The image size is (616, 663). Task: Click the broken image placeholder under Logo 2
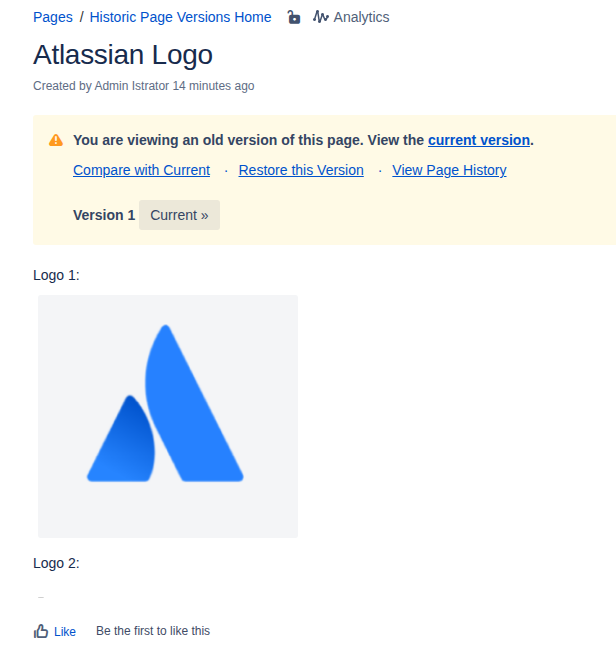click(41, 597)
